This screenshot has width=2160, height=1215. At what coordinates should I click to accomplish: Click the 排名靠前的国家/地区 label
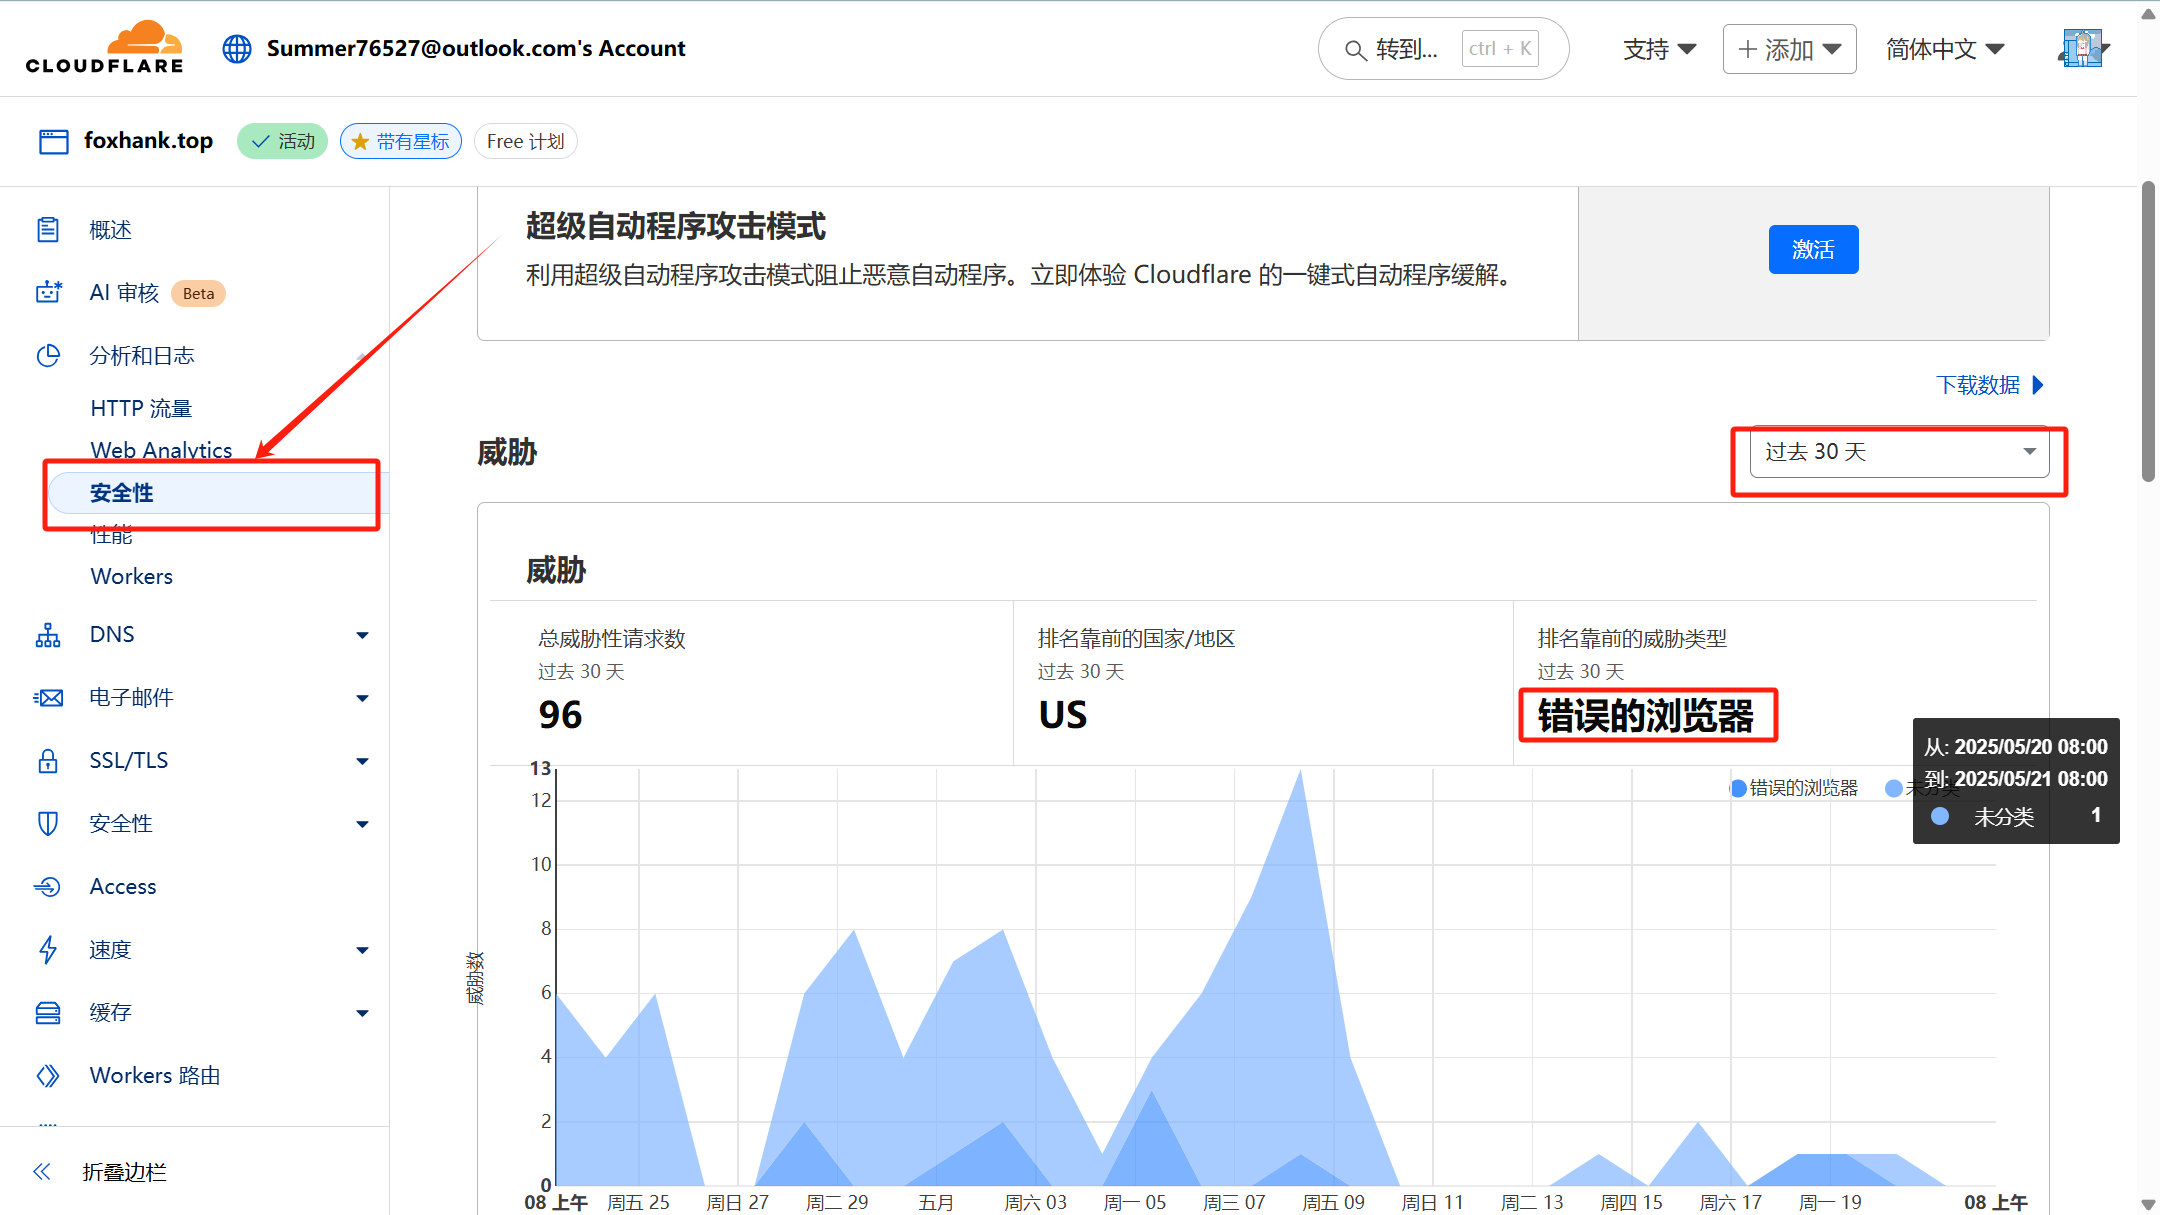(1137, 639)
